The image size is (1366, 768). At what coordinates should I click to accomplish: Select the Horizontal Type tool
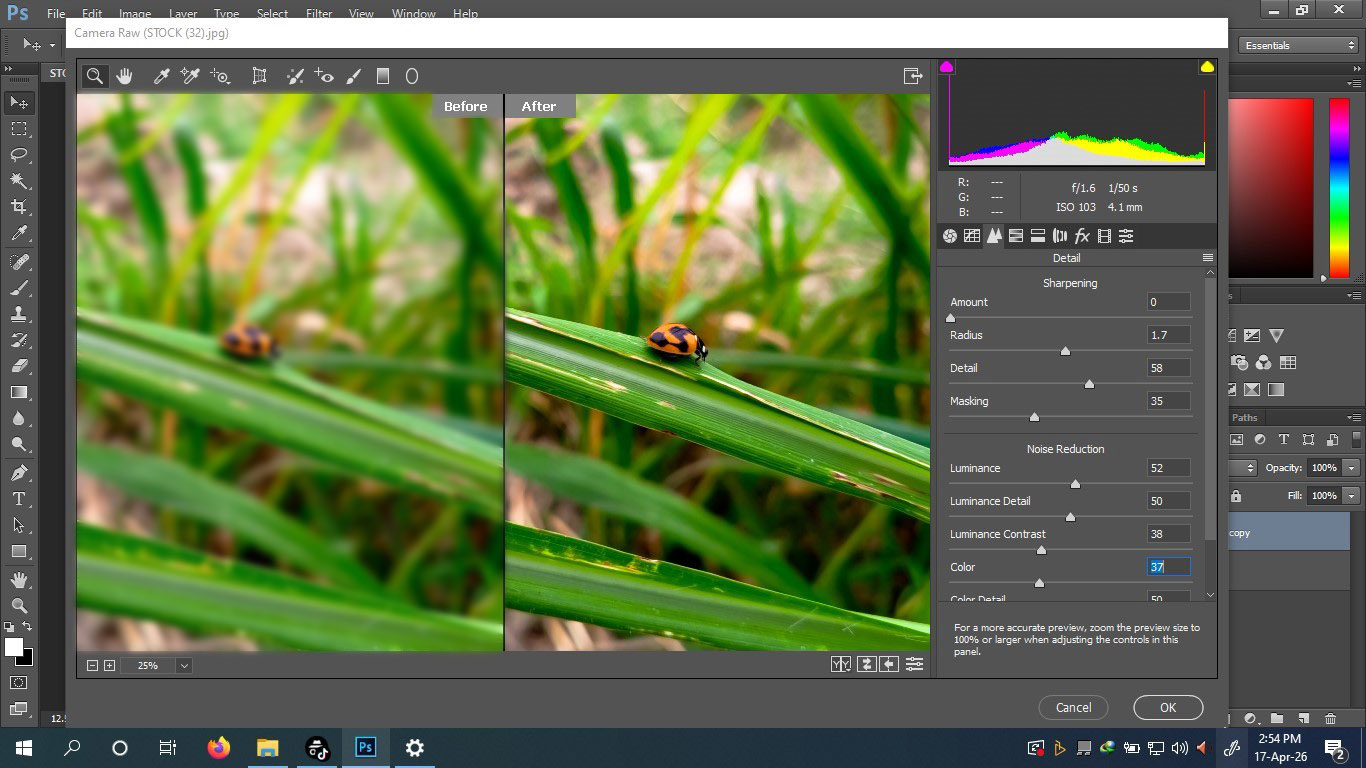tap(19, 499)
